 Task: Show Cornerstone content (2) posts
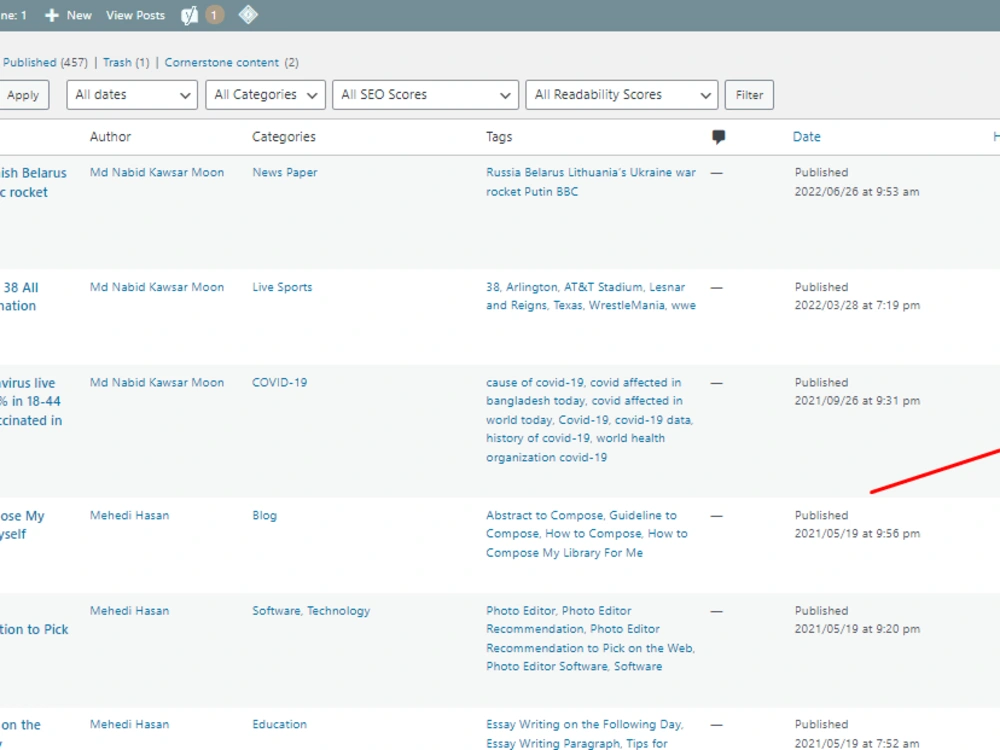[232, 62]
